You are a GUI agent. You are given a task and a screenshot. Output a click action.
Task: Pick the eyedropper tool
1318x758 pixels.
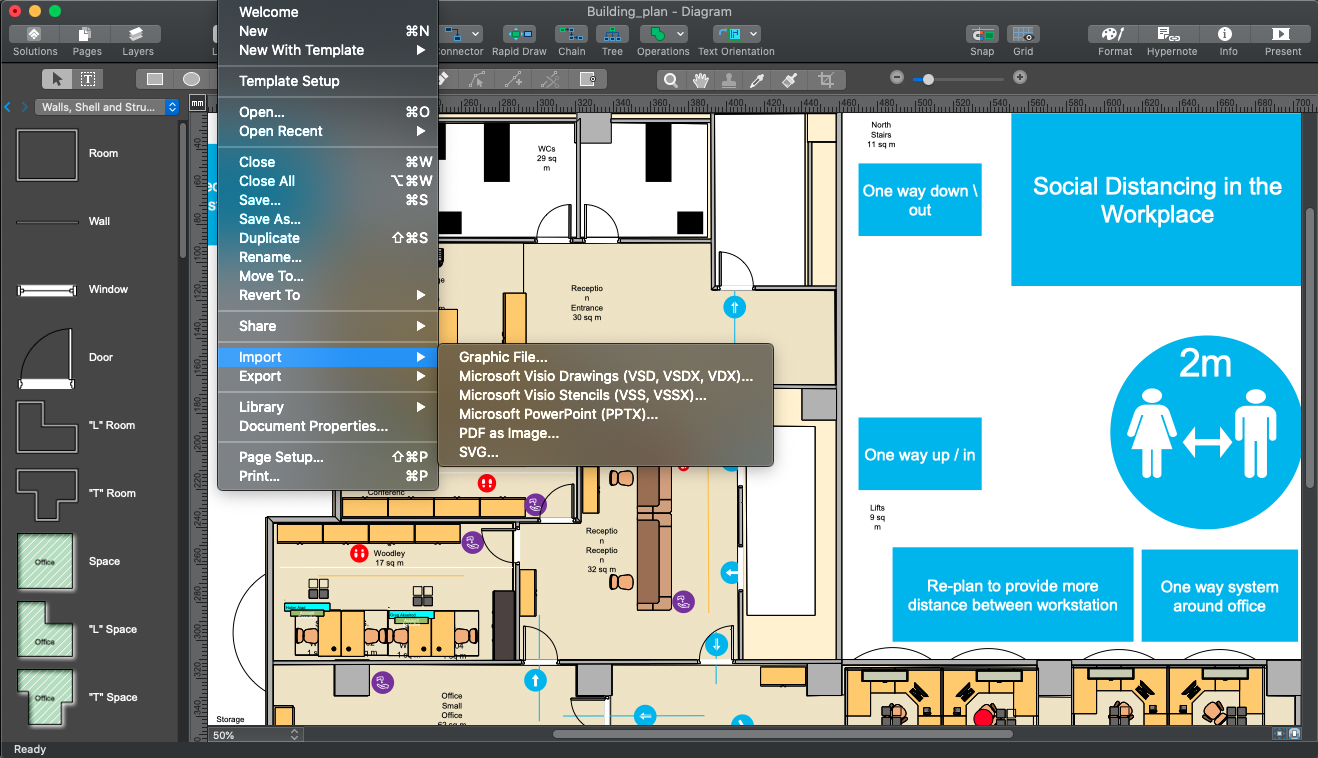758,80
